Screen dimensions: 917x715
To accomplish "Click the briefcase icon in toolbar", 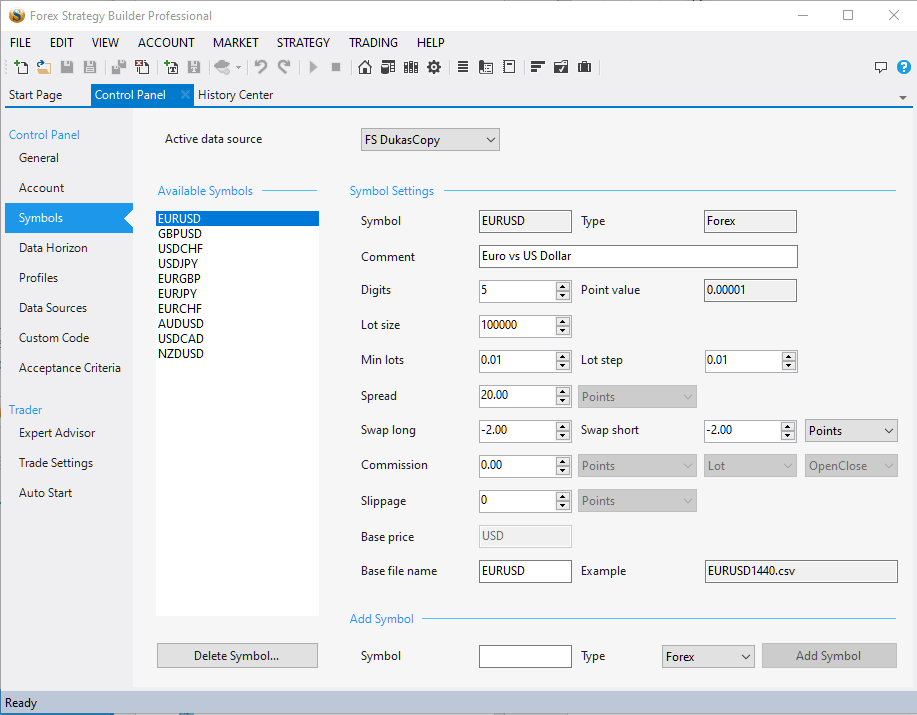I will tap(584, 68).
